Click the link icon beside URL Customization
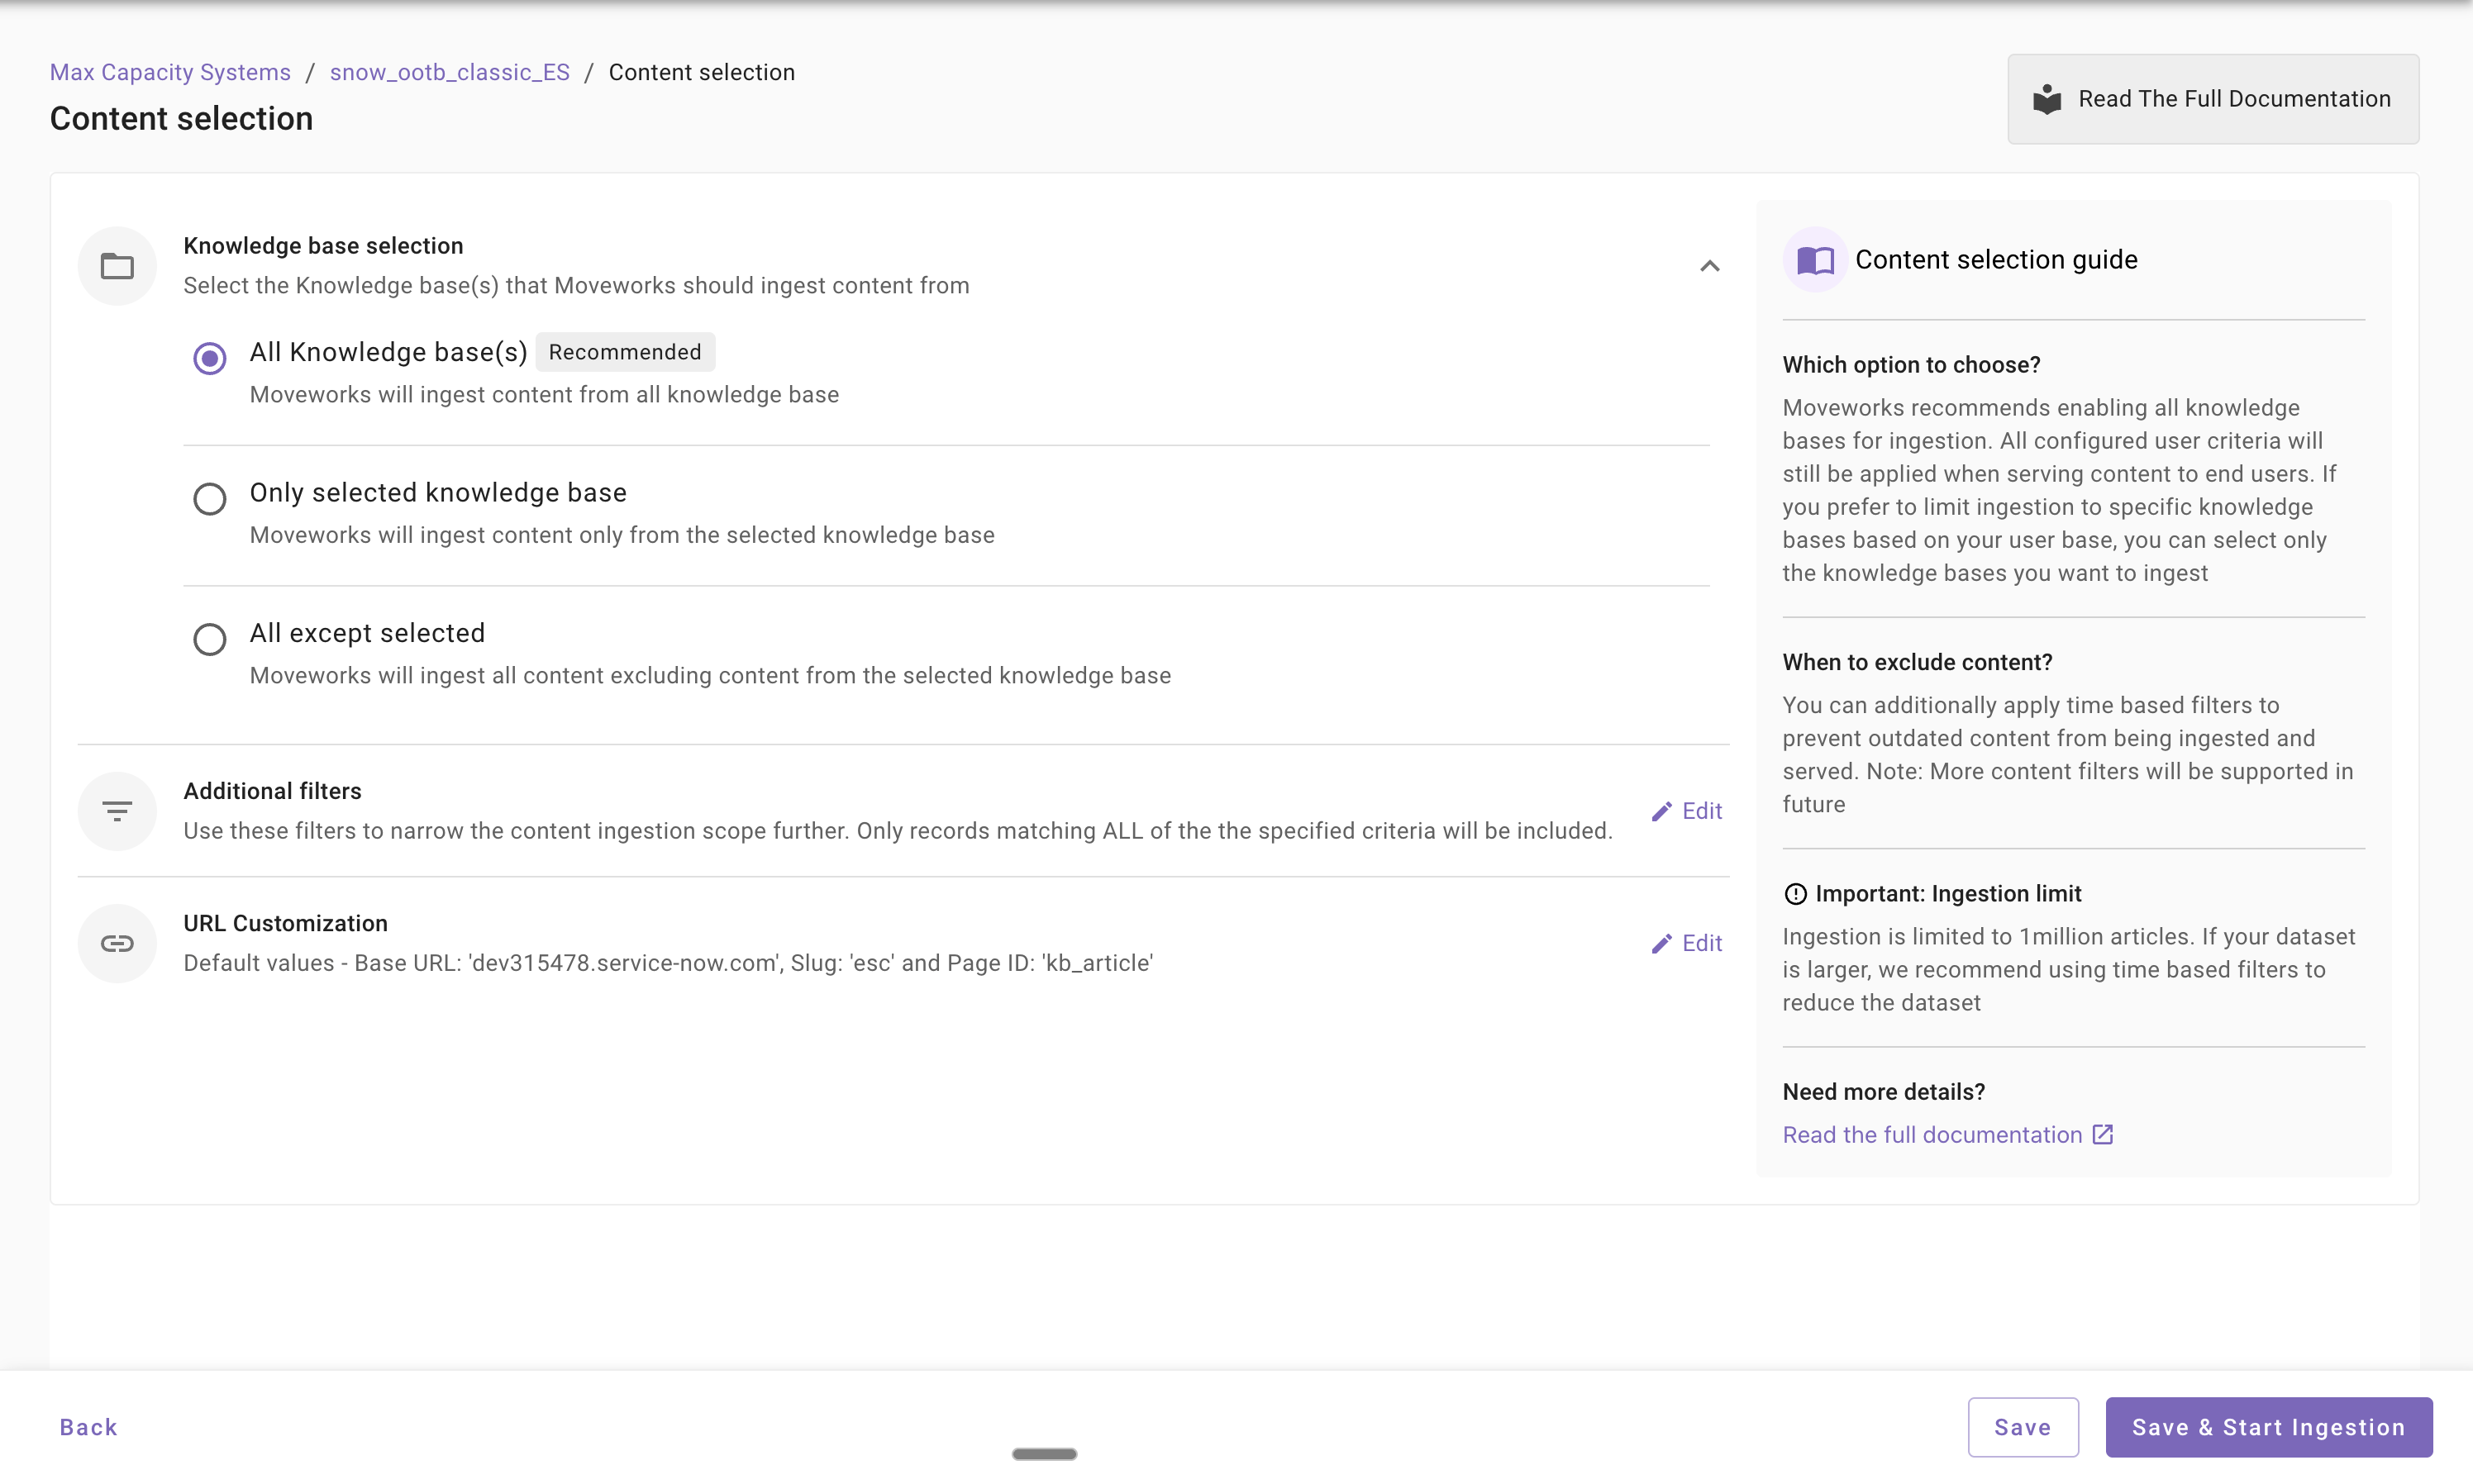2473x1484 pixels. [x=117, y=943]
